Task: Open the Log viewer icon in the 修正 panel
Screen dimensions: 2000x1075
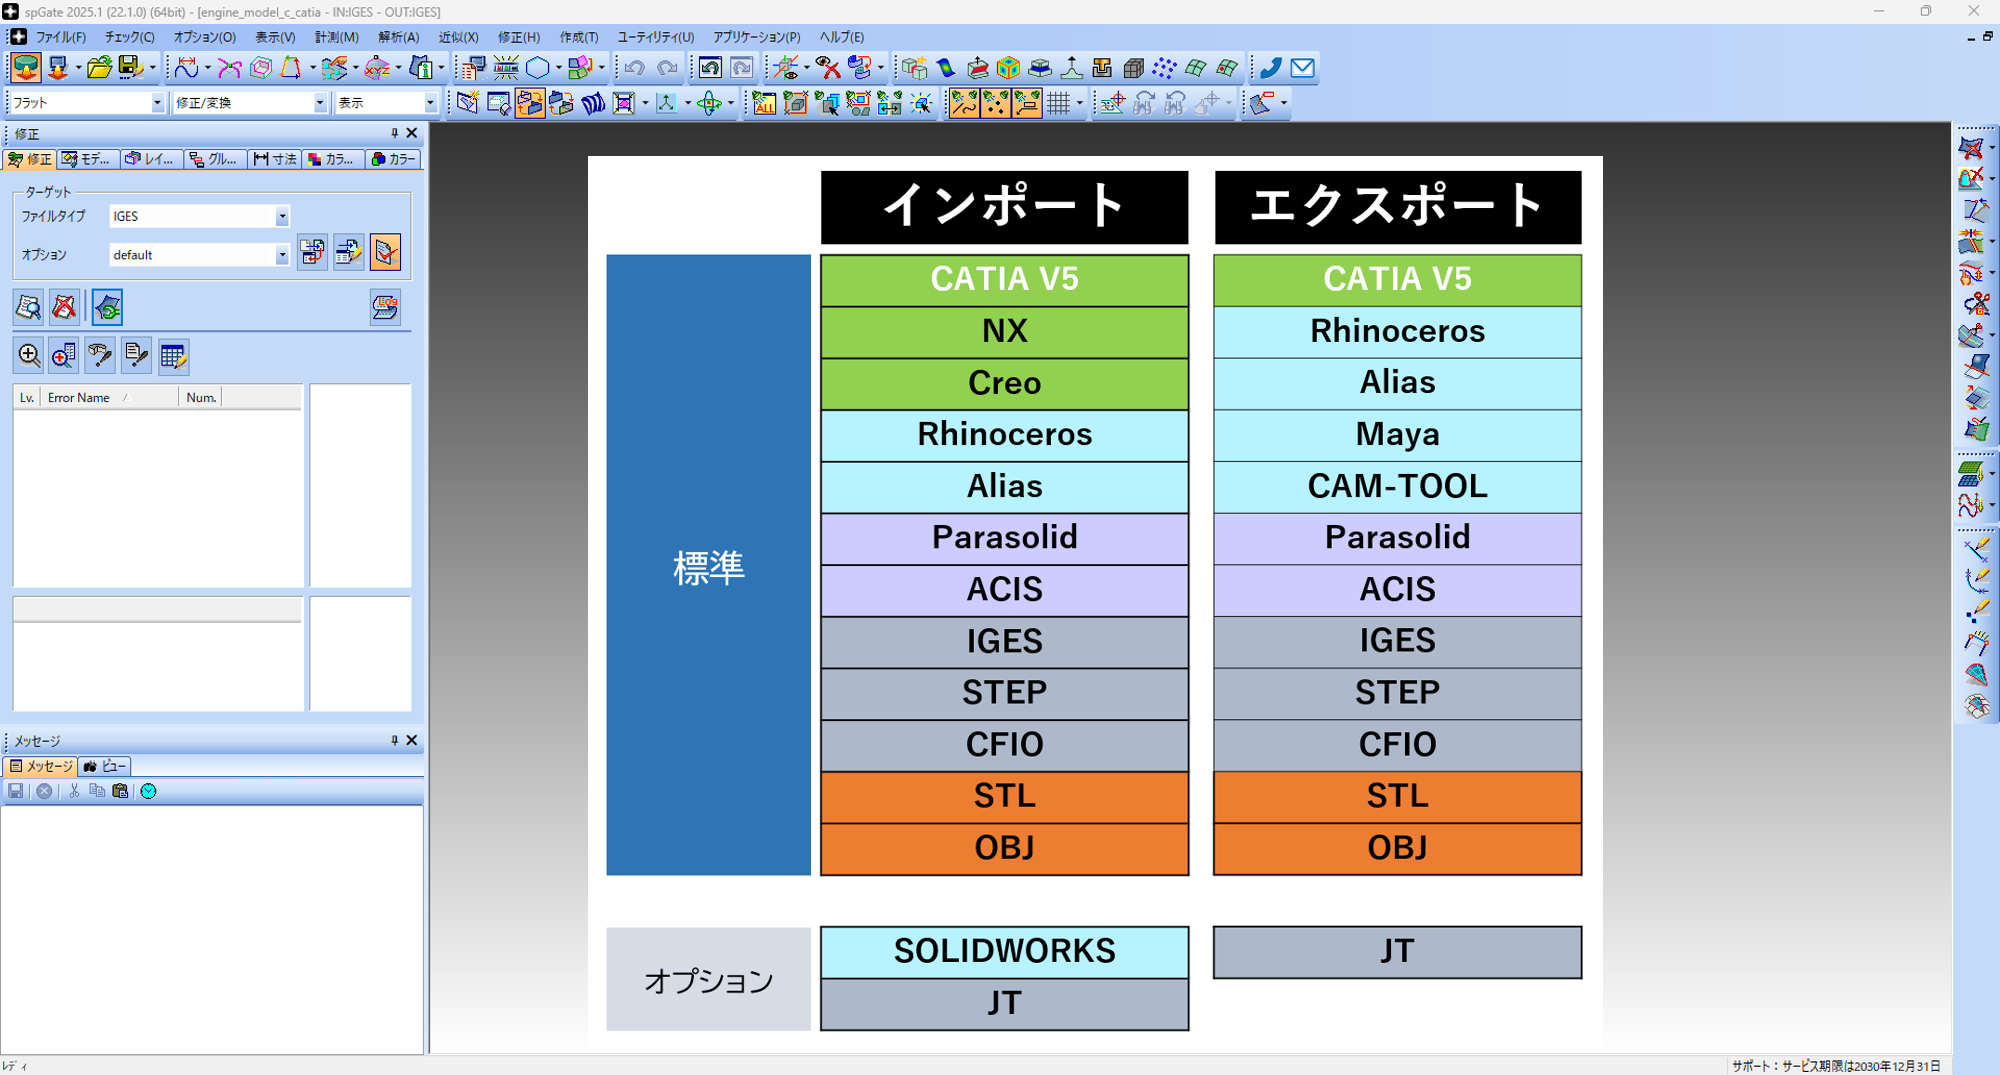Action: pos(384,307)
